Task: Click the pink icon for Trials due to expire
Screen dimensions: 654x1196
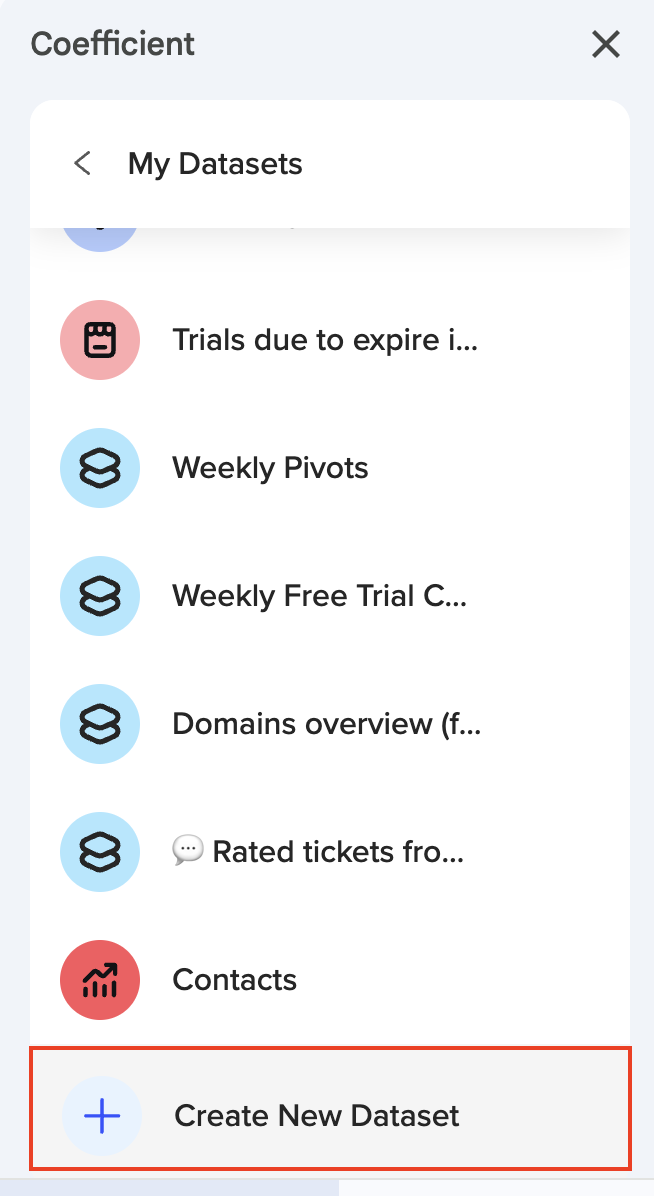Action: [100, 340]
